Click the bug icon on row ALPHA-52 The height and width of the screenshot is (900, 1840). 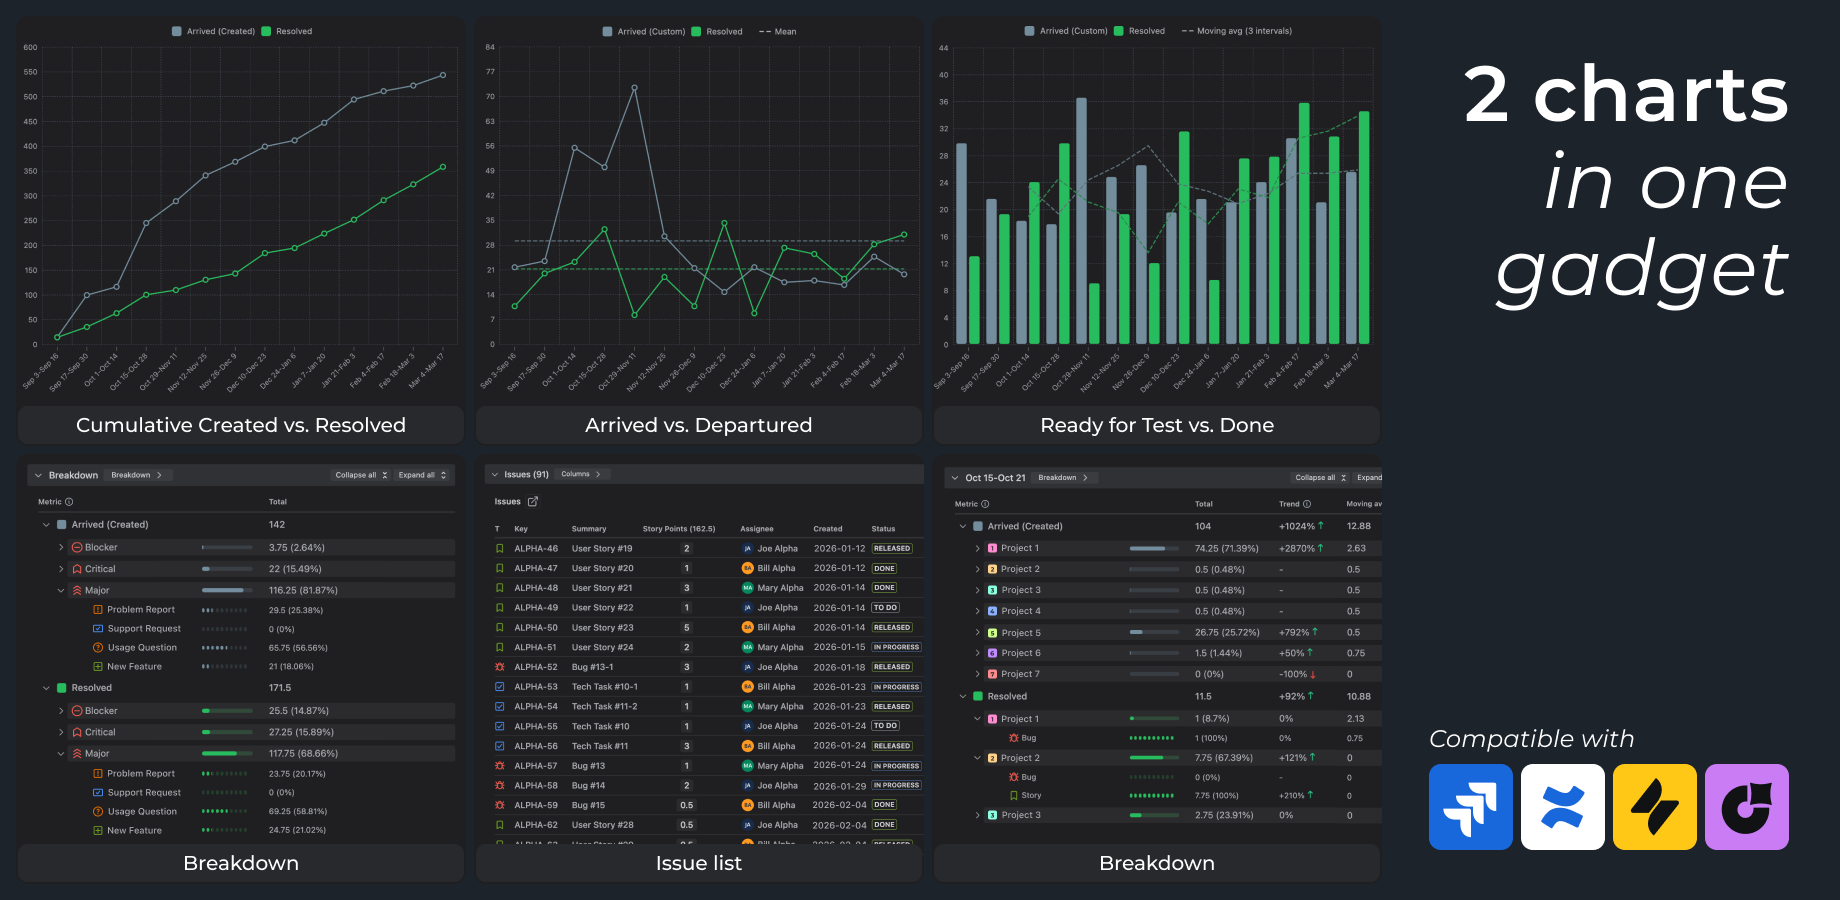point(500,666)
